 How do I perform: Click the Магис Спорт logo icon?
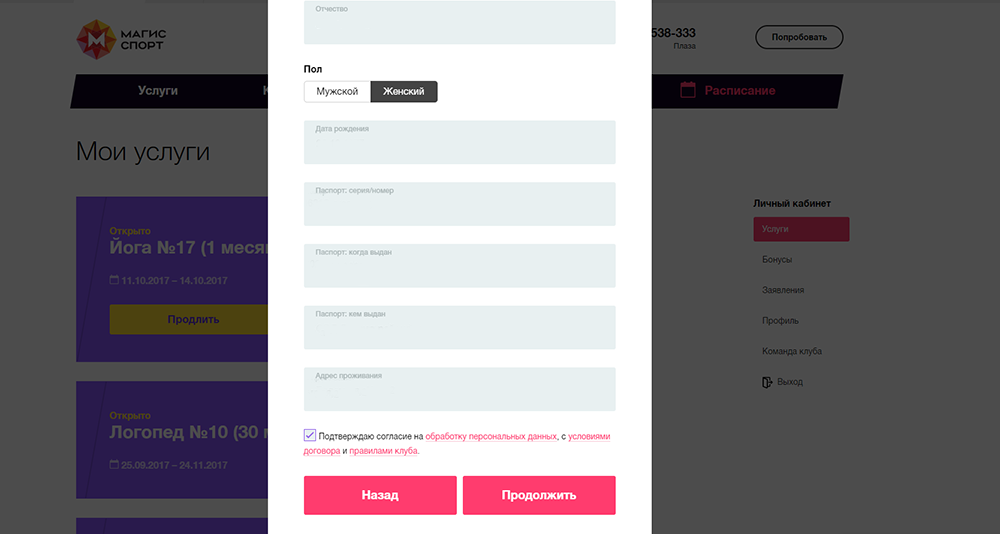(96, 38)
